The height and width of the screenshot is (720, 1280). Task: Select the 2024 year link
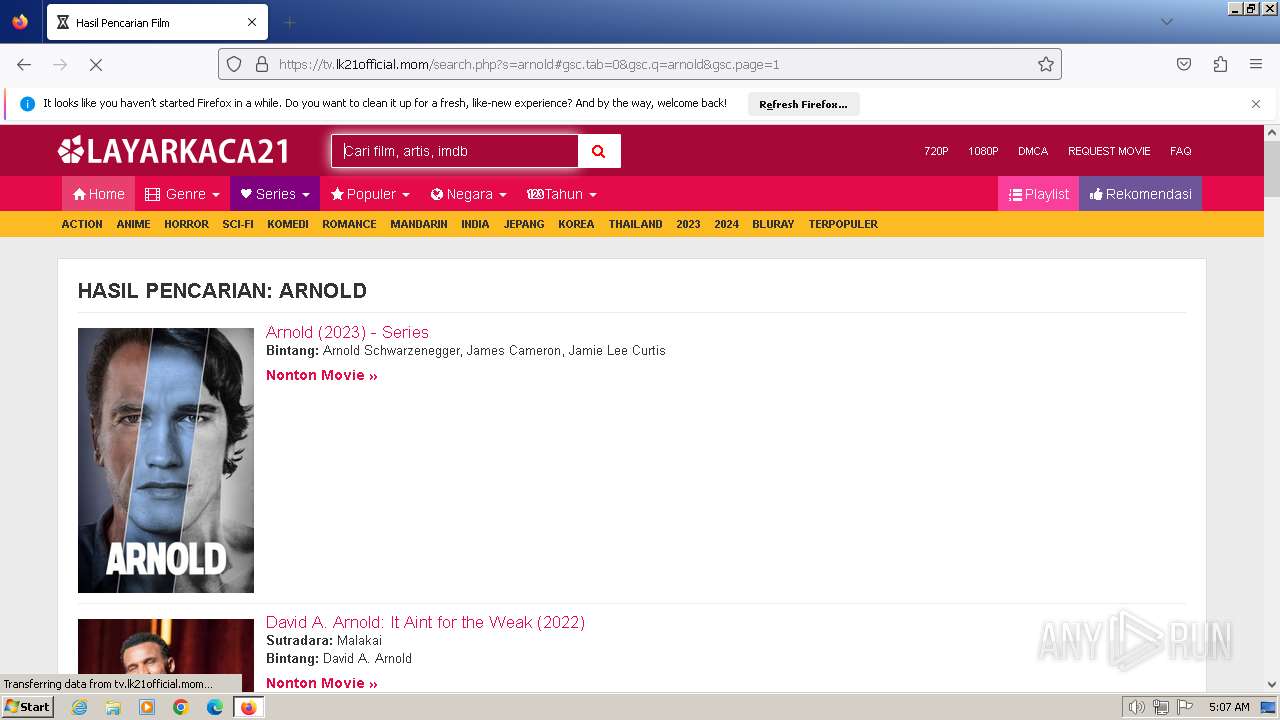(727, 224)
